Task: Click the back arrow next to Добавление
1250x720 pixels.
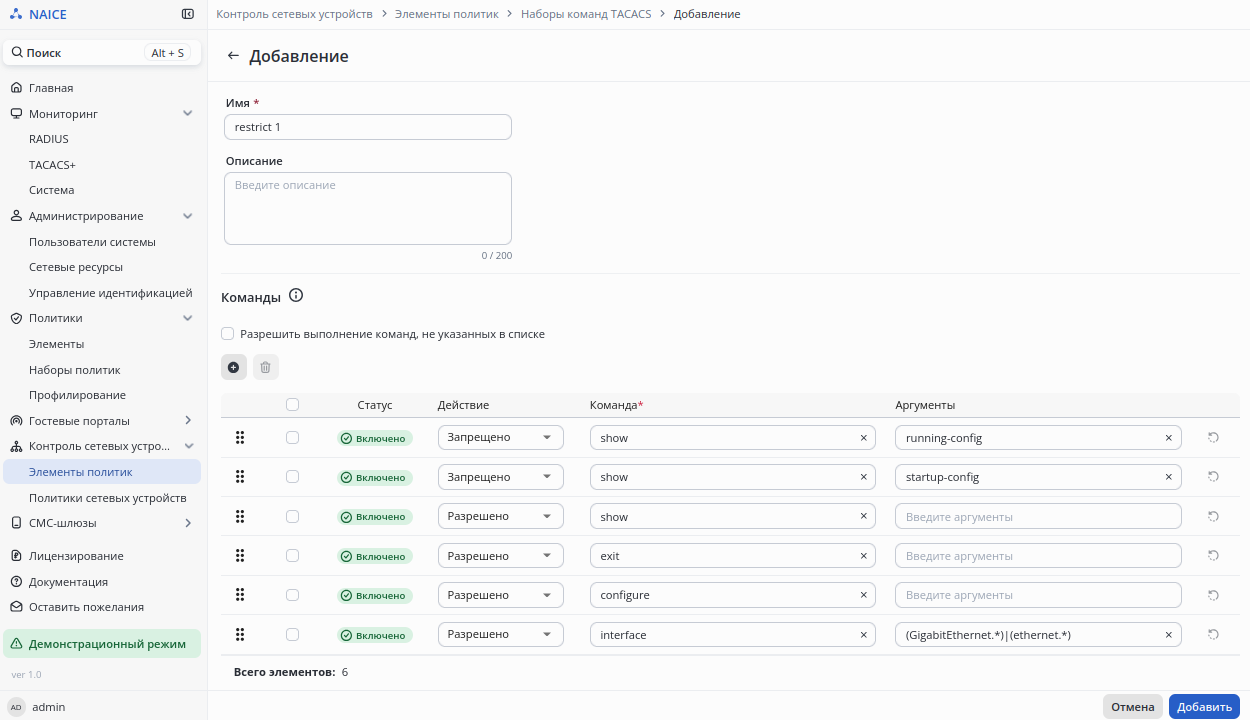Action: point(233,56)
